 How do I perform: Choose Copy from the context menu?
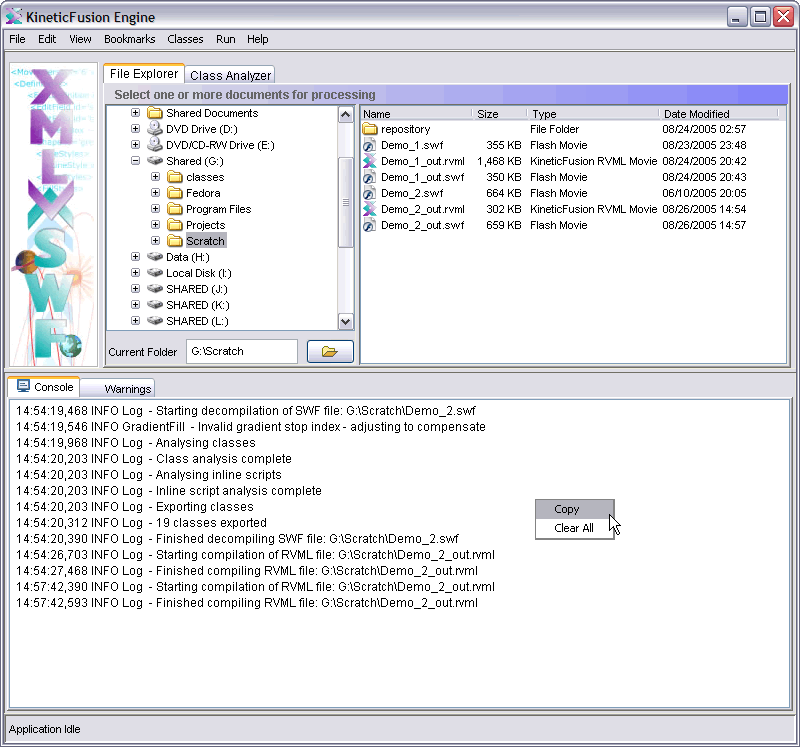[567, 509]
